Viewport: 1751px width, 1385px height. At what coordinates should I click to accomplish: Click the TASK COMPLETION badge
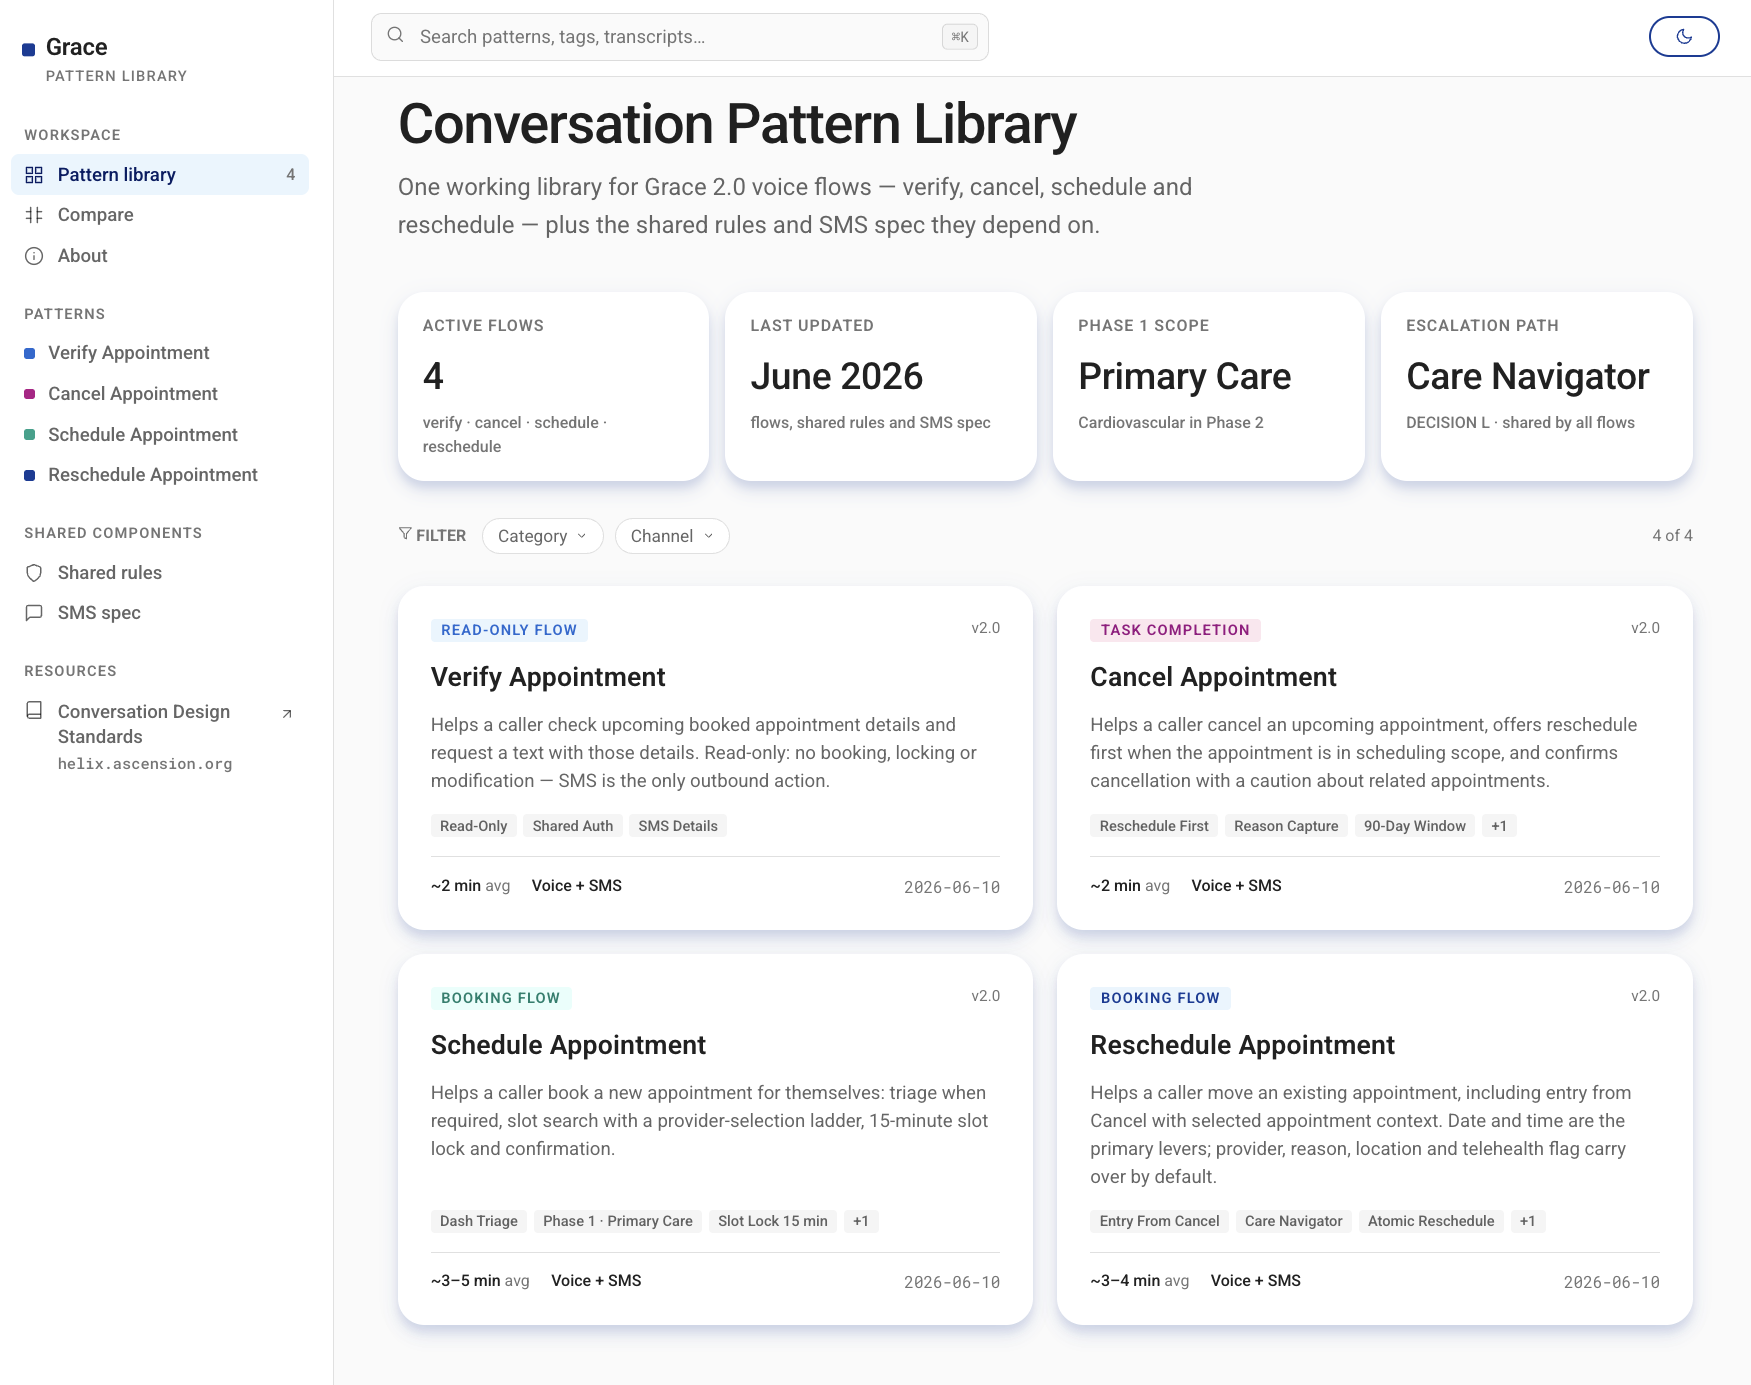point(1175,630)
